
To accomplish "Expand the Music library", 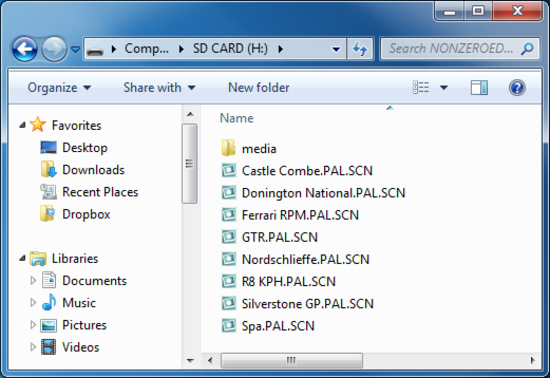I will [33, 303].
